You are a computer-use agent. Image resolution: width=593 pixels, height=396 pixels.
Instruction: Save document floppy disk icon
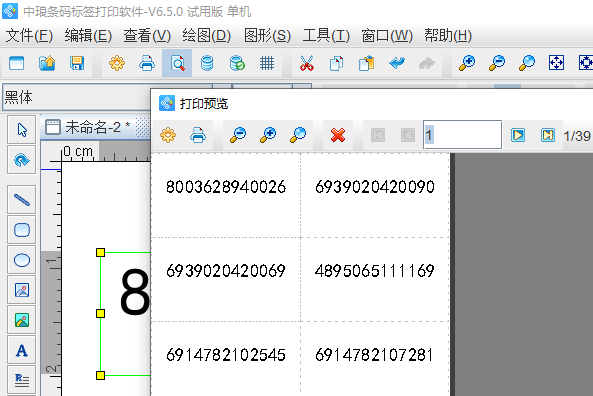click(77, 63)
